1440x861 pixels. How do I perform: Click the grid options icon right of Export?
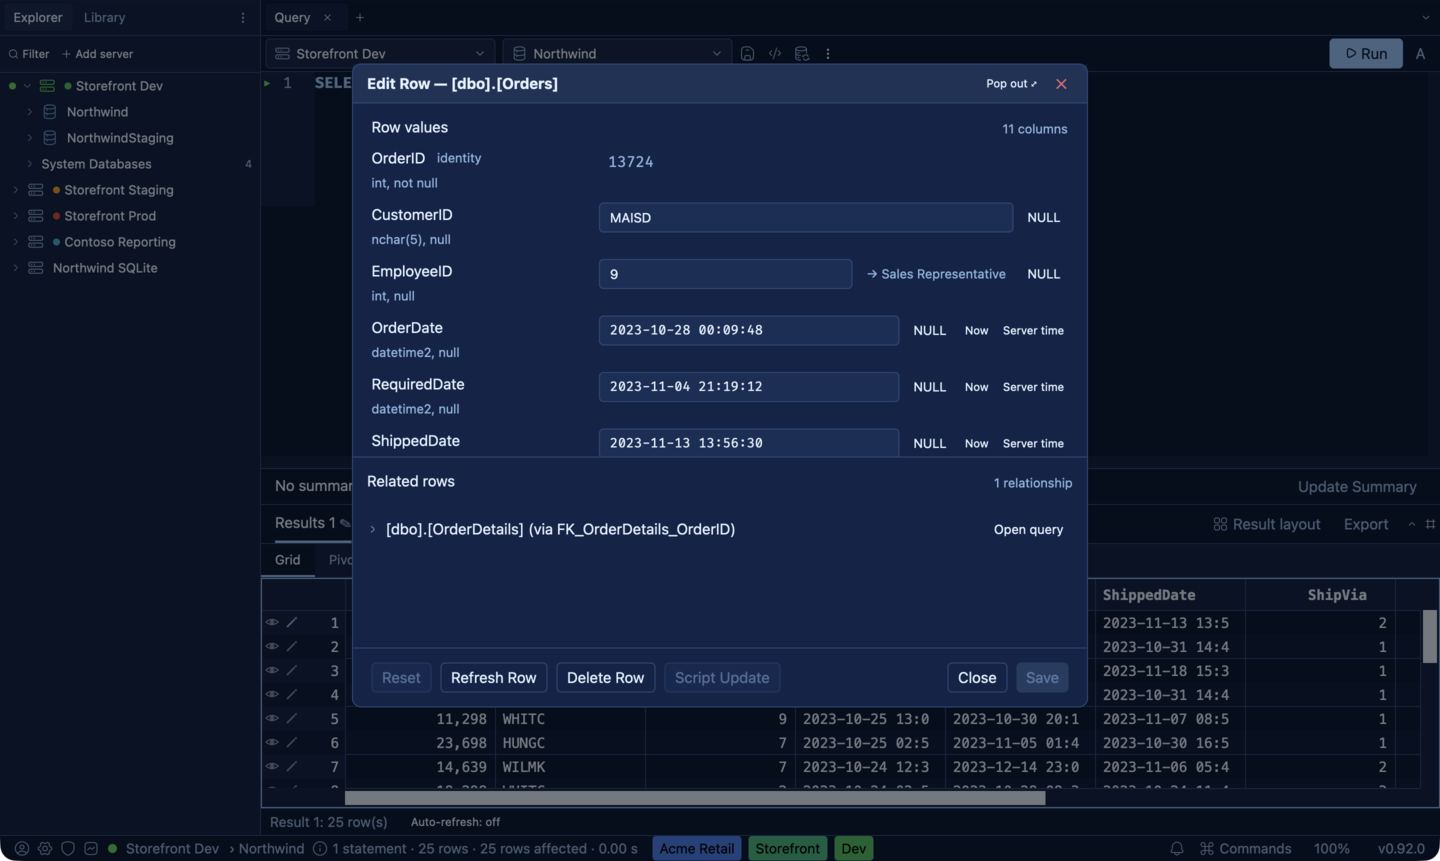pyautogui.click(x=1430, y=524)
